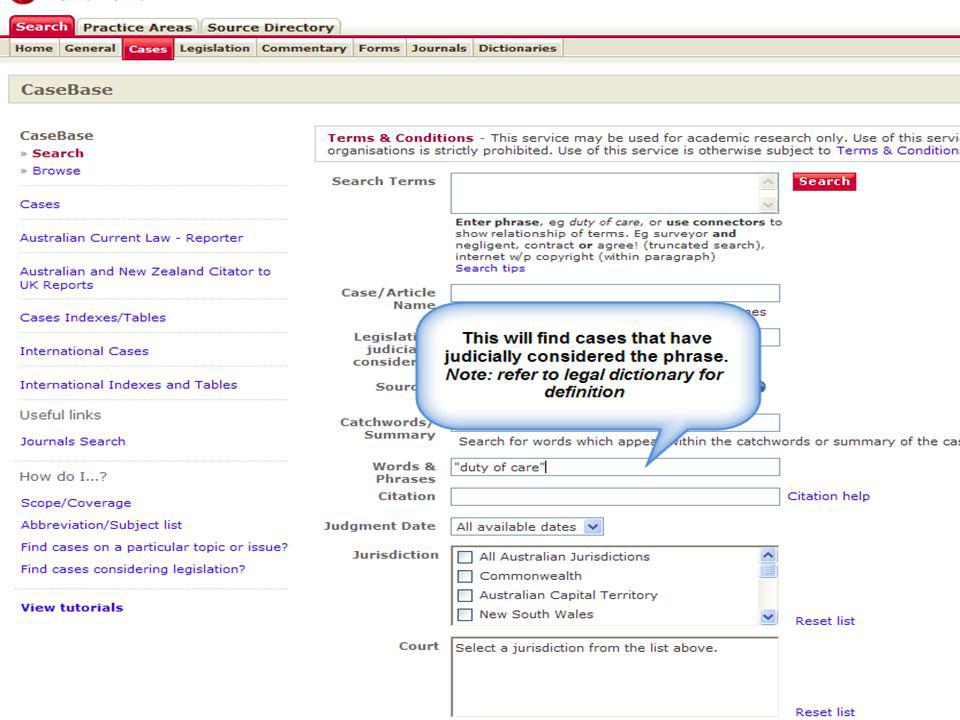Open the Legislation sub-tab
Screen dimensions: 960x720
[x=215, y=48]
